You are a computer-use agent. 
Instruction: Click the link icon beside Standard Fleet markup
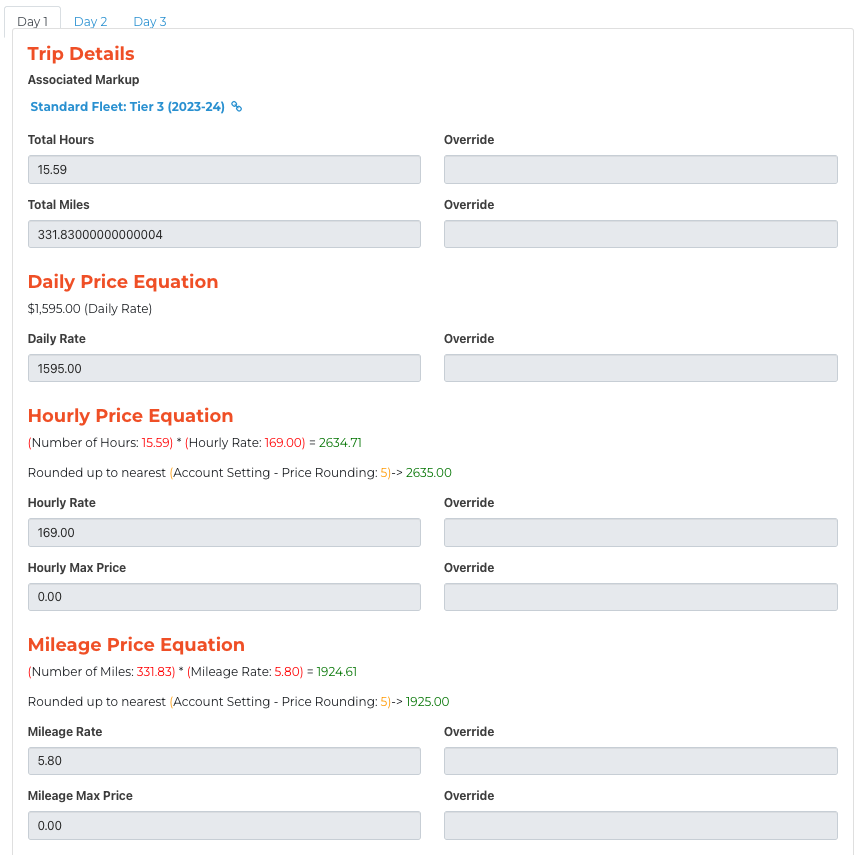(236, 106)
